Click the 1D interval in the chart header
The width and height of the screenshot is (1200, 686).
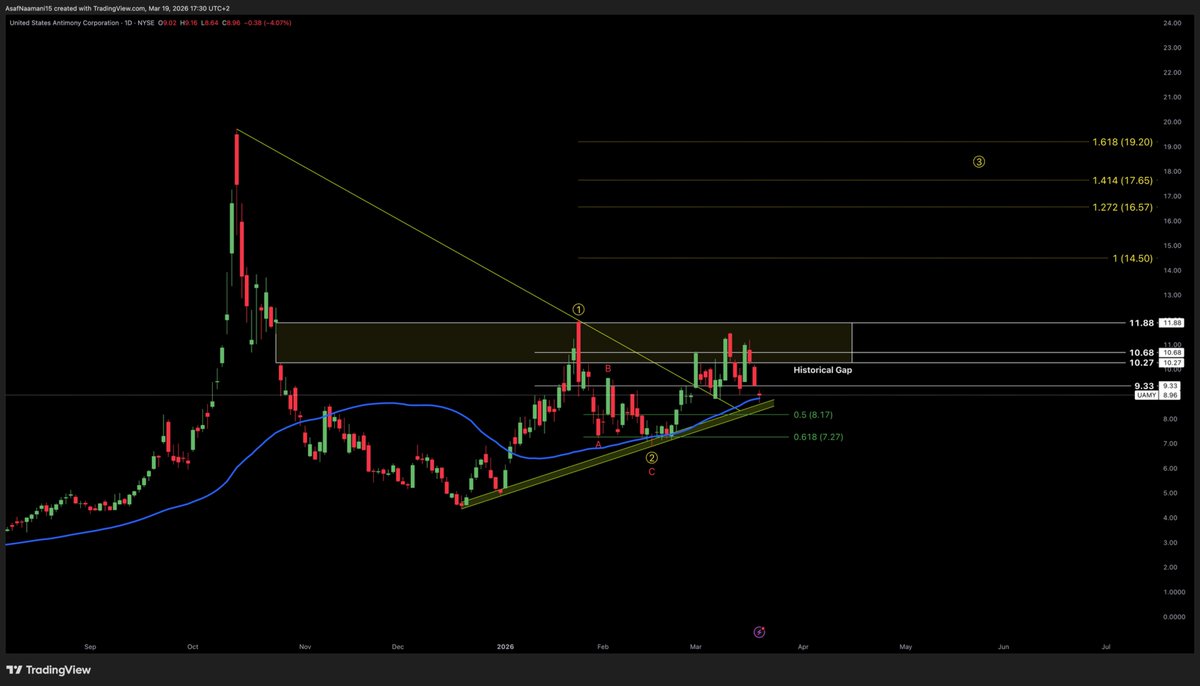(x=127, y=23)
